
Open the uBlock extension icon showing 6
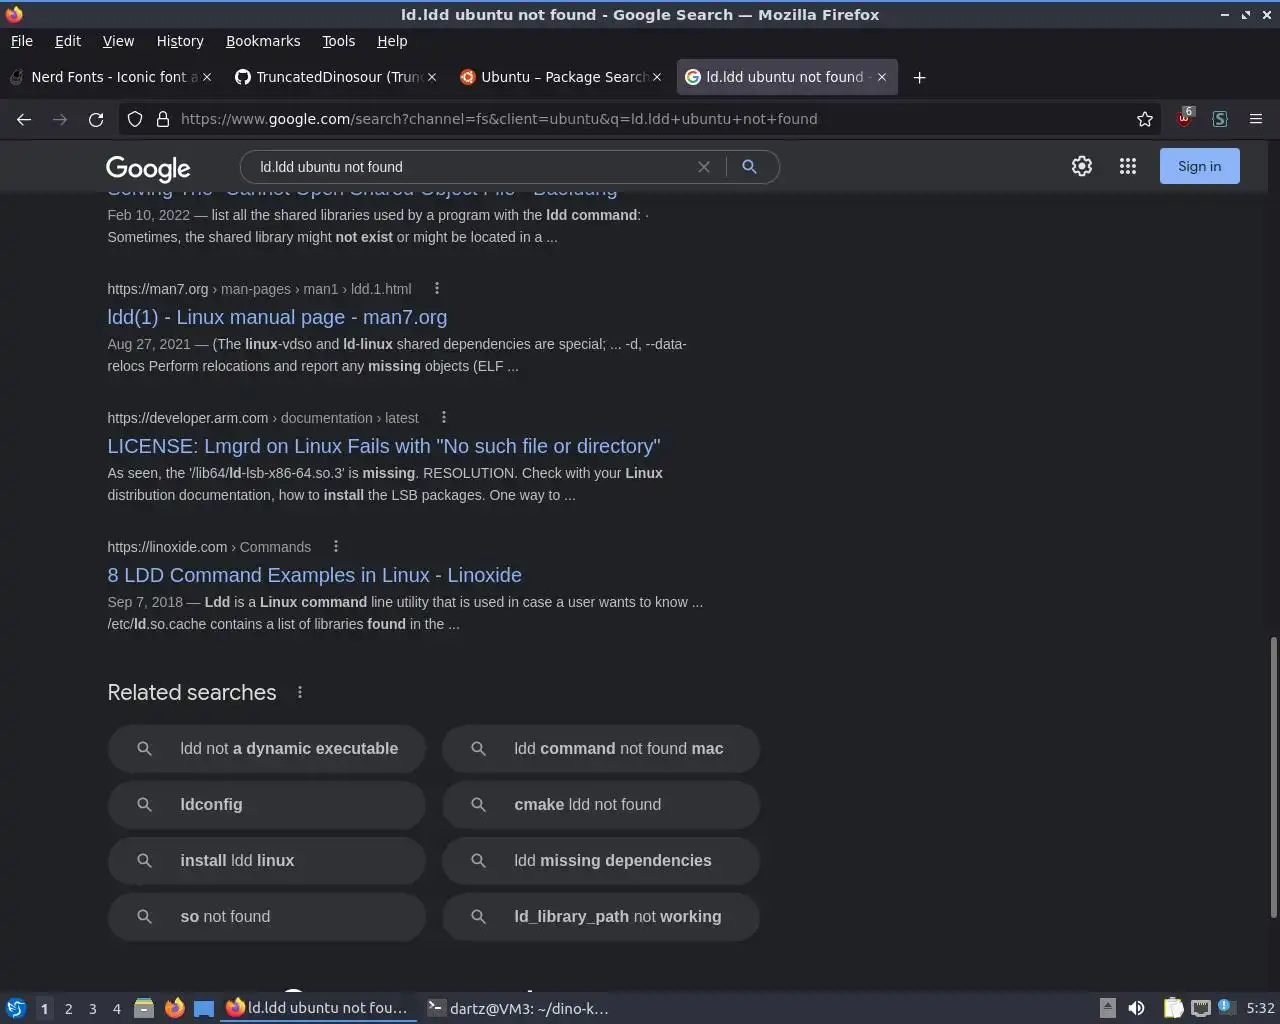(1185, 118)
